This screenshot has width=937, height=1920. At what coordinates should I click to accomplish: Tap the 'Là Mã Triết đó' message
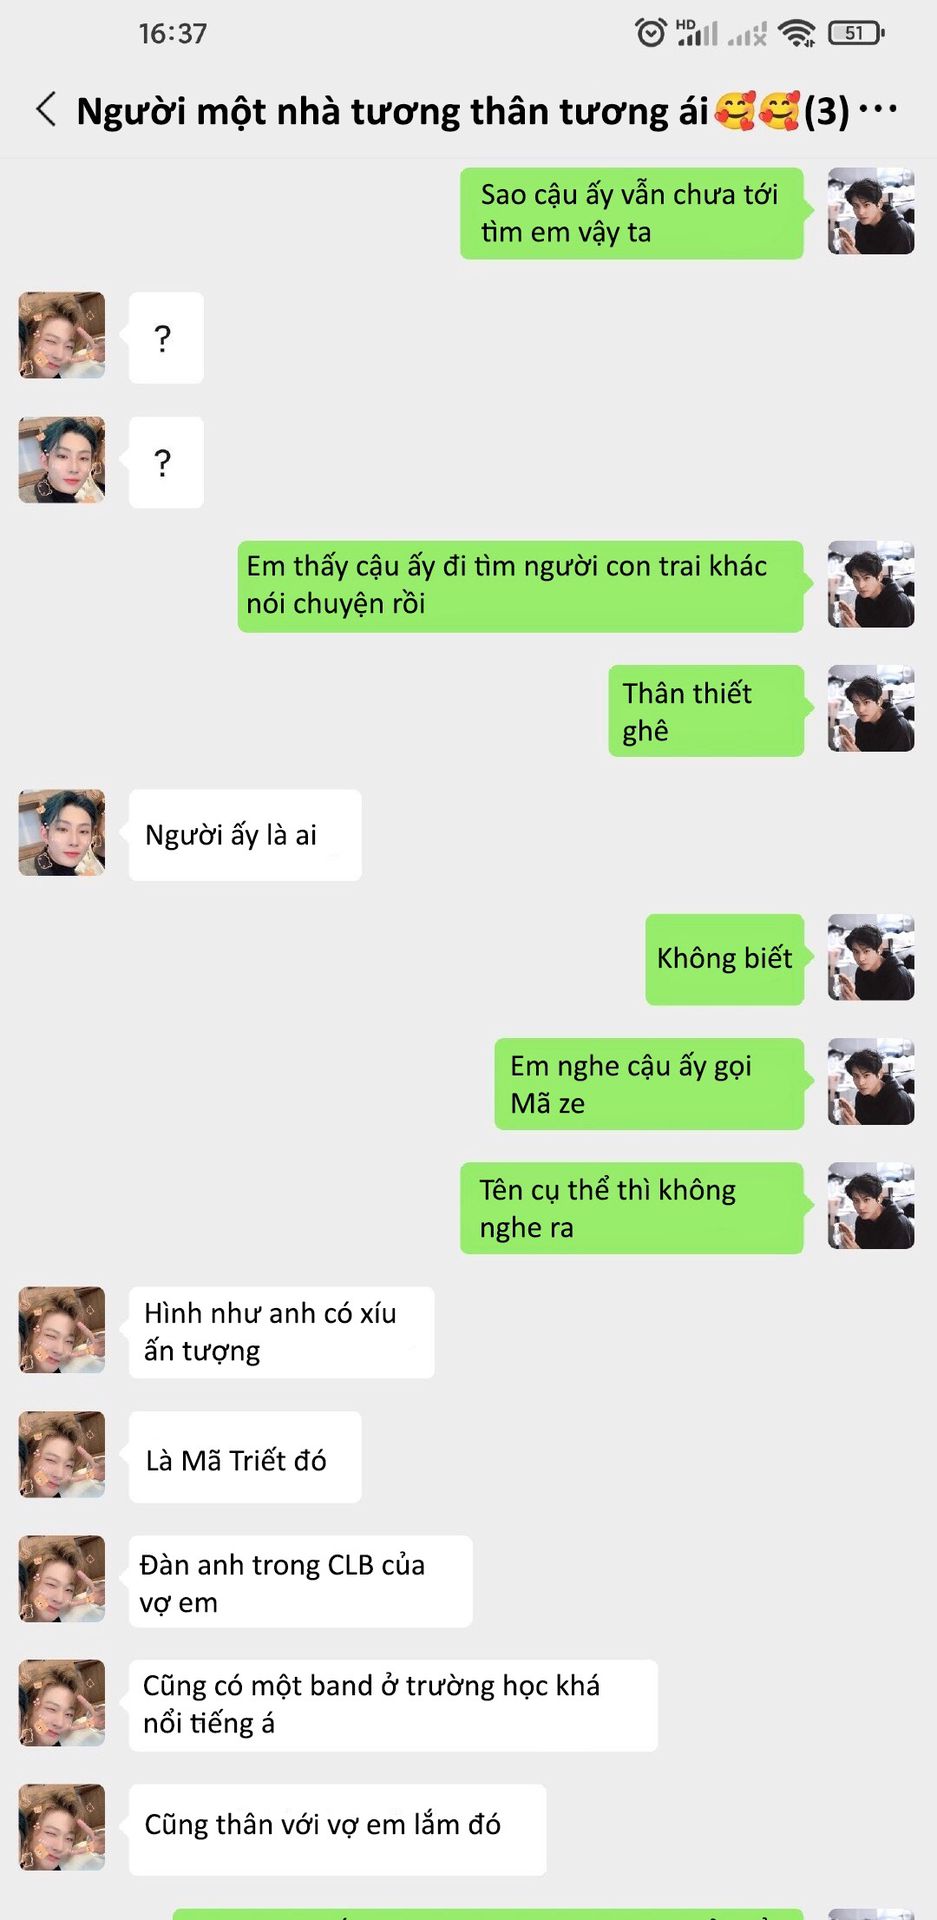coord(245,1457)
